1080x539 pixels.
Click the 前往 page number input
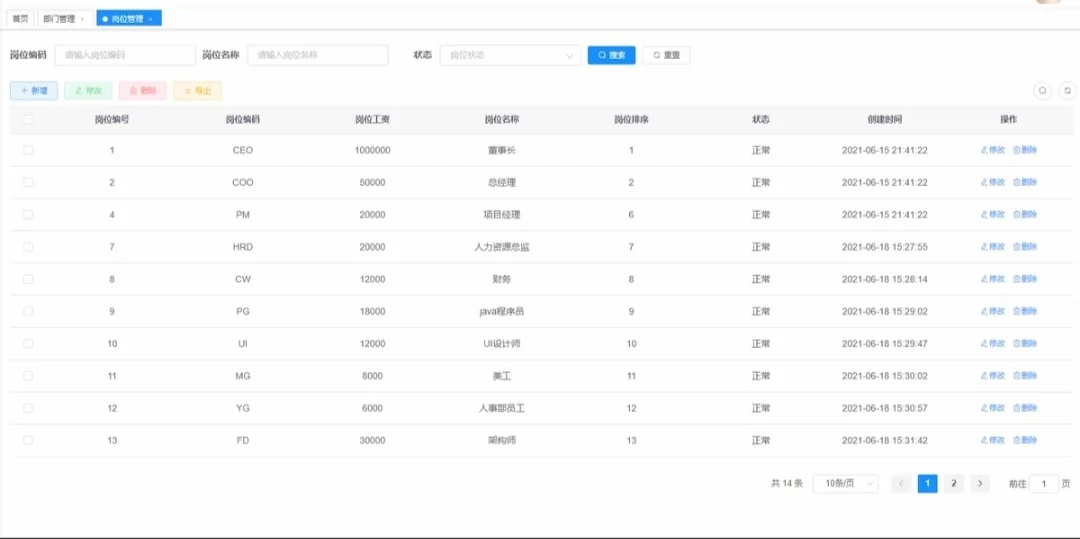(1044, 484)
